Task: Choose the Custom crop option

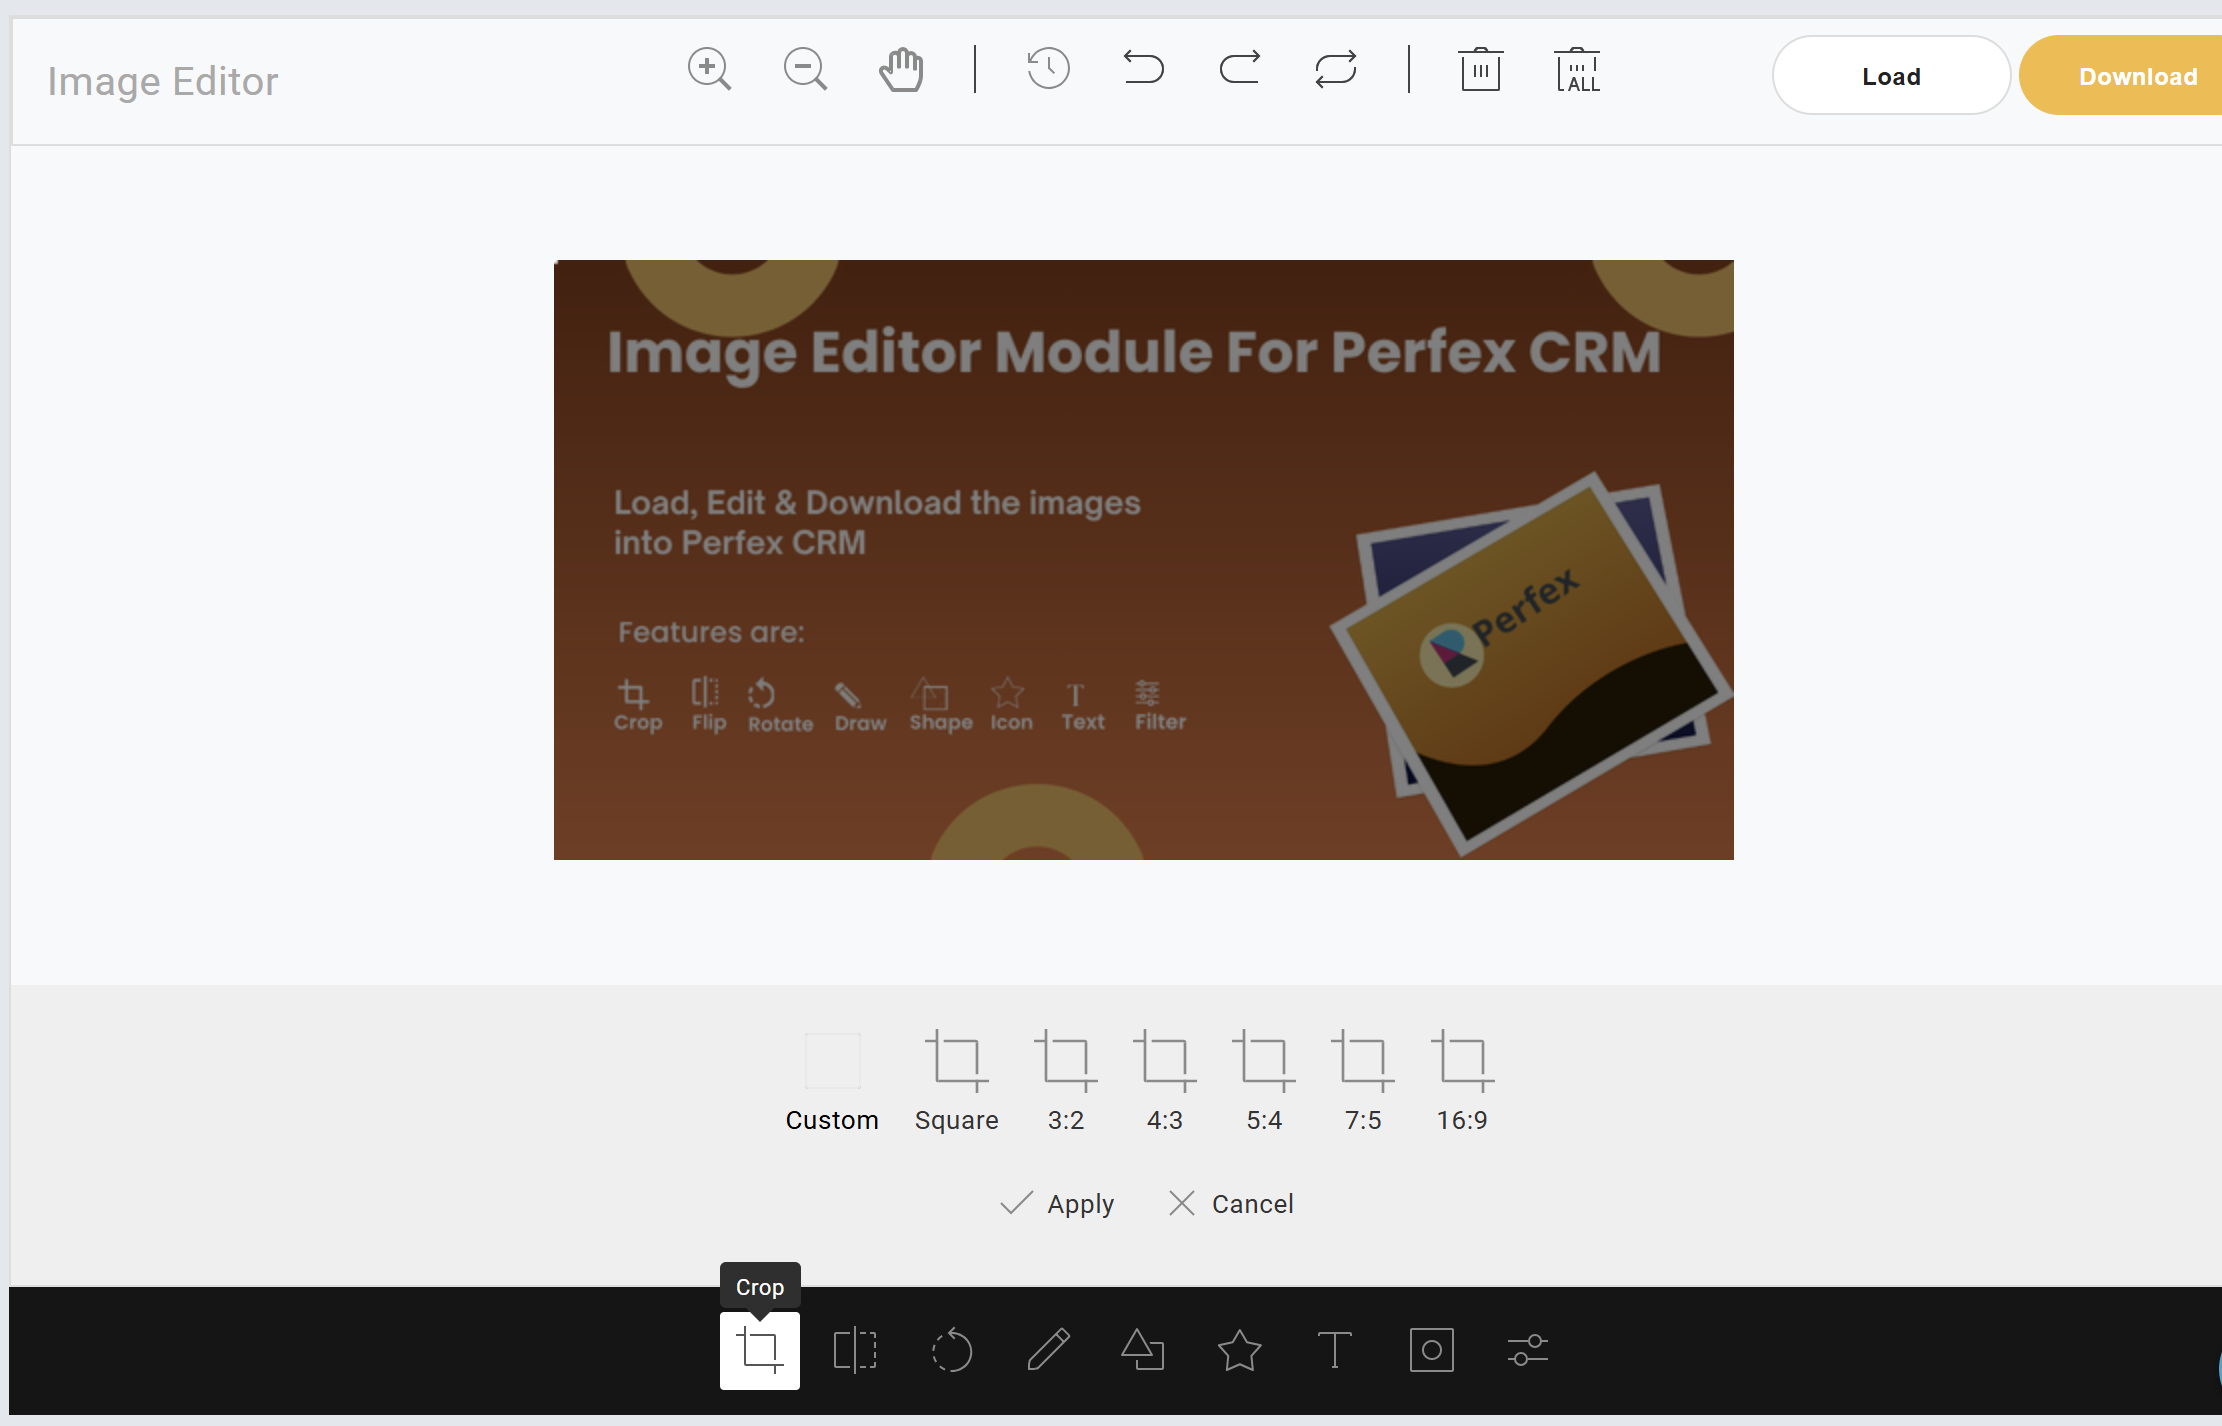Action: (832, 1080)
